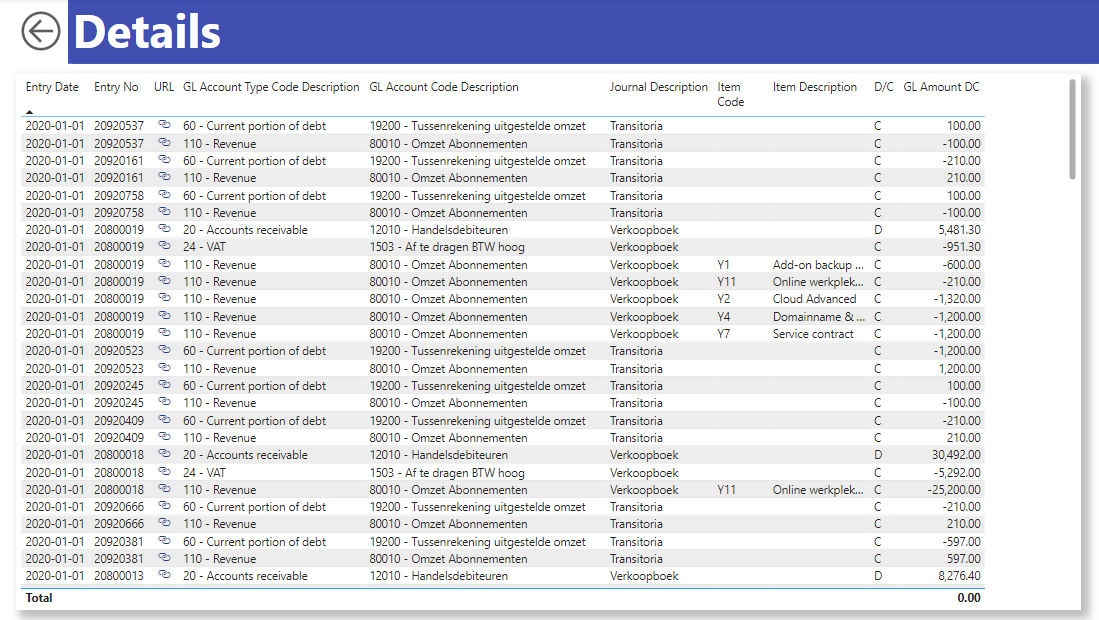Select item code 'Y7' cell

pos(723,334)
